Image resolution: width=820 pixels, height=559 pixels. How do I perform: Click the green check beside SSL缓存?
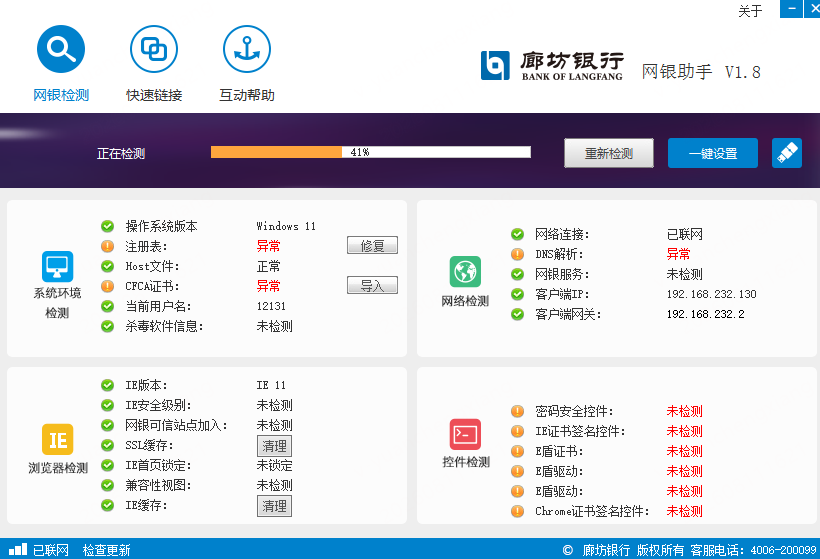pos(107,445)
